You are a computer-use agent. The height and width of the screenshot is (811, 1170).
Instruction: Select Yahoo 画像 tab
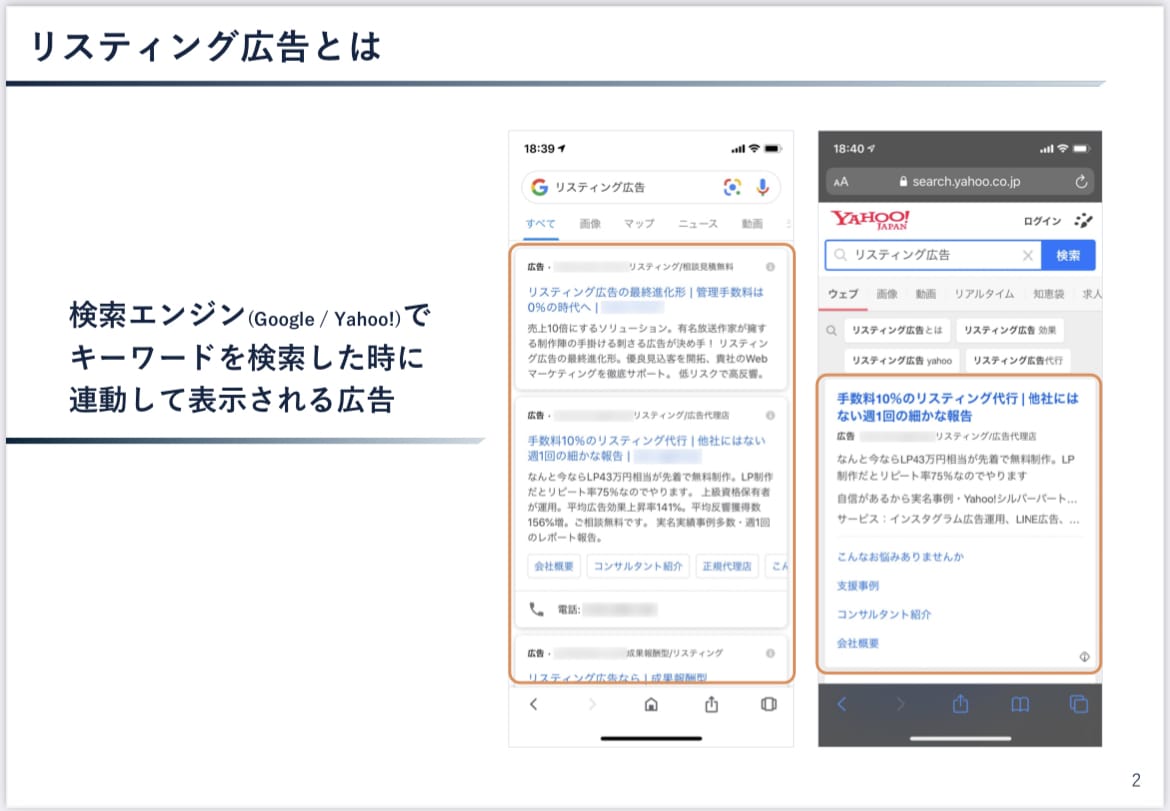pos(887,294)
